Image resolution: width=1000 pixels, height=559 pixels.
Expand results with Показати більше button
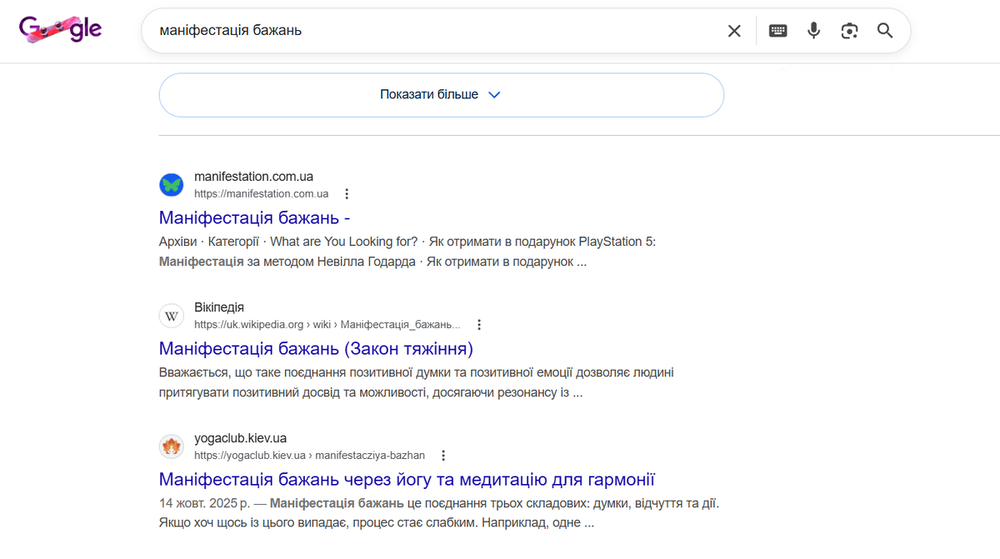[441, 95]
